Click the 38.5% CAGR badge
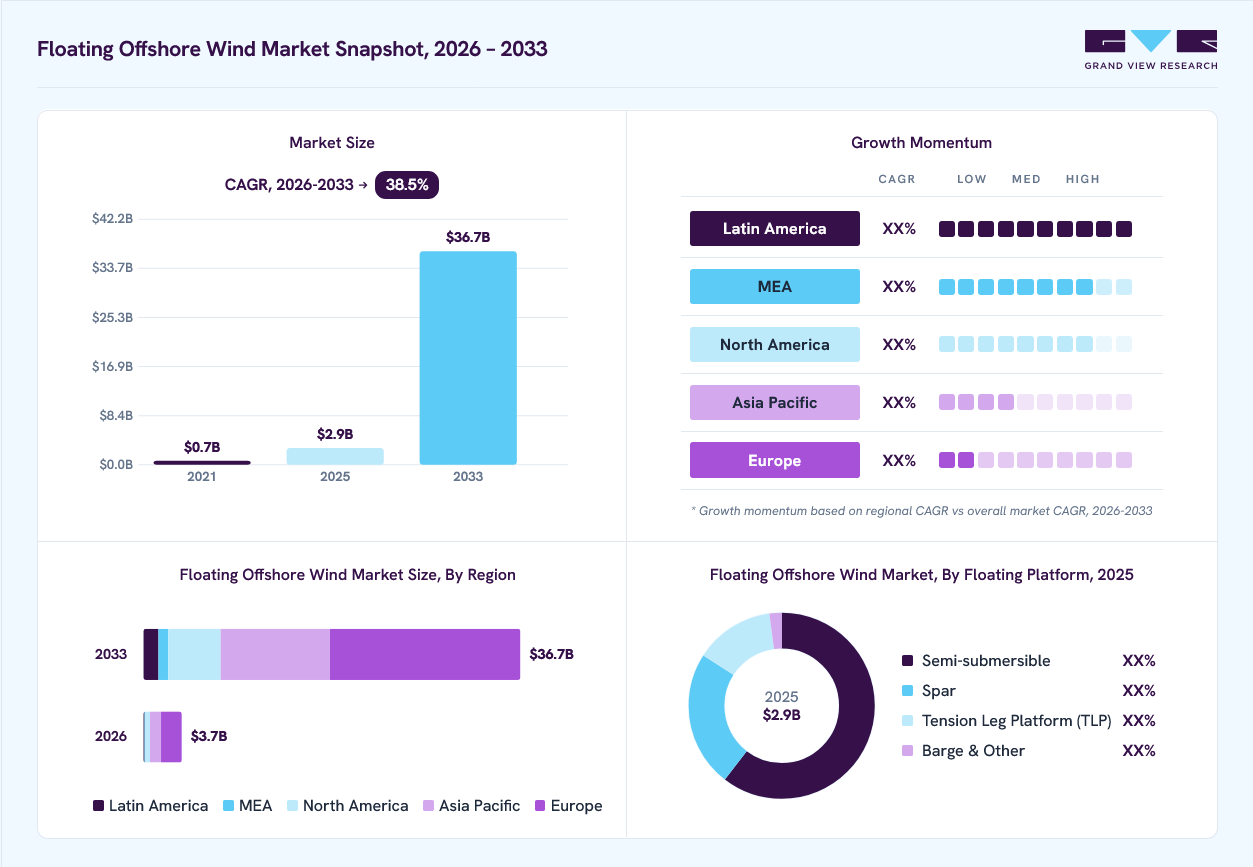 click(x=407, y=185)
